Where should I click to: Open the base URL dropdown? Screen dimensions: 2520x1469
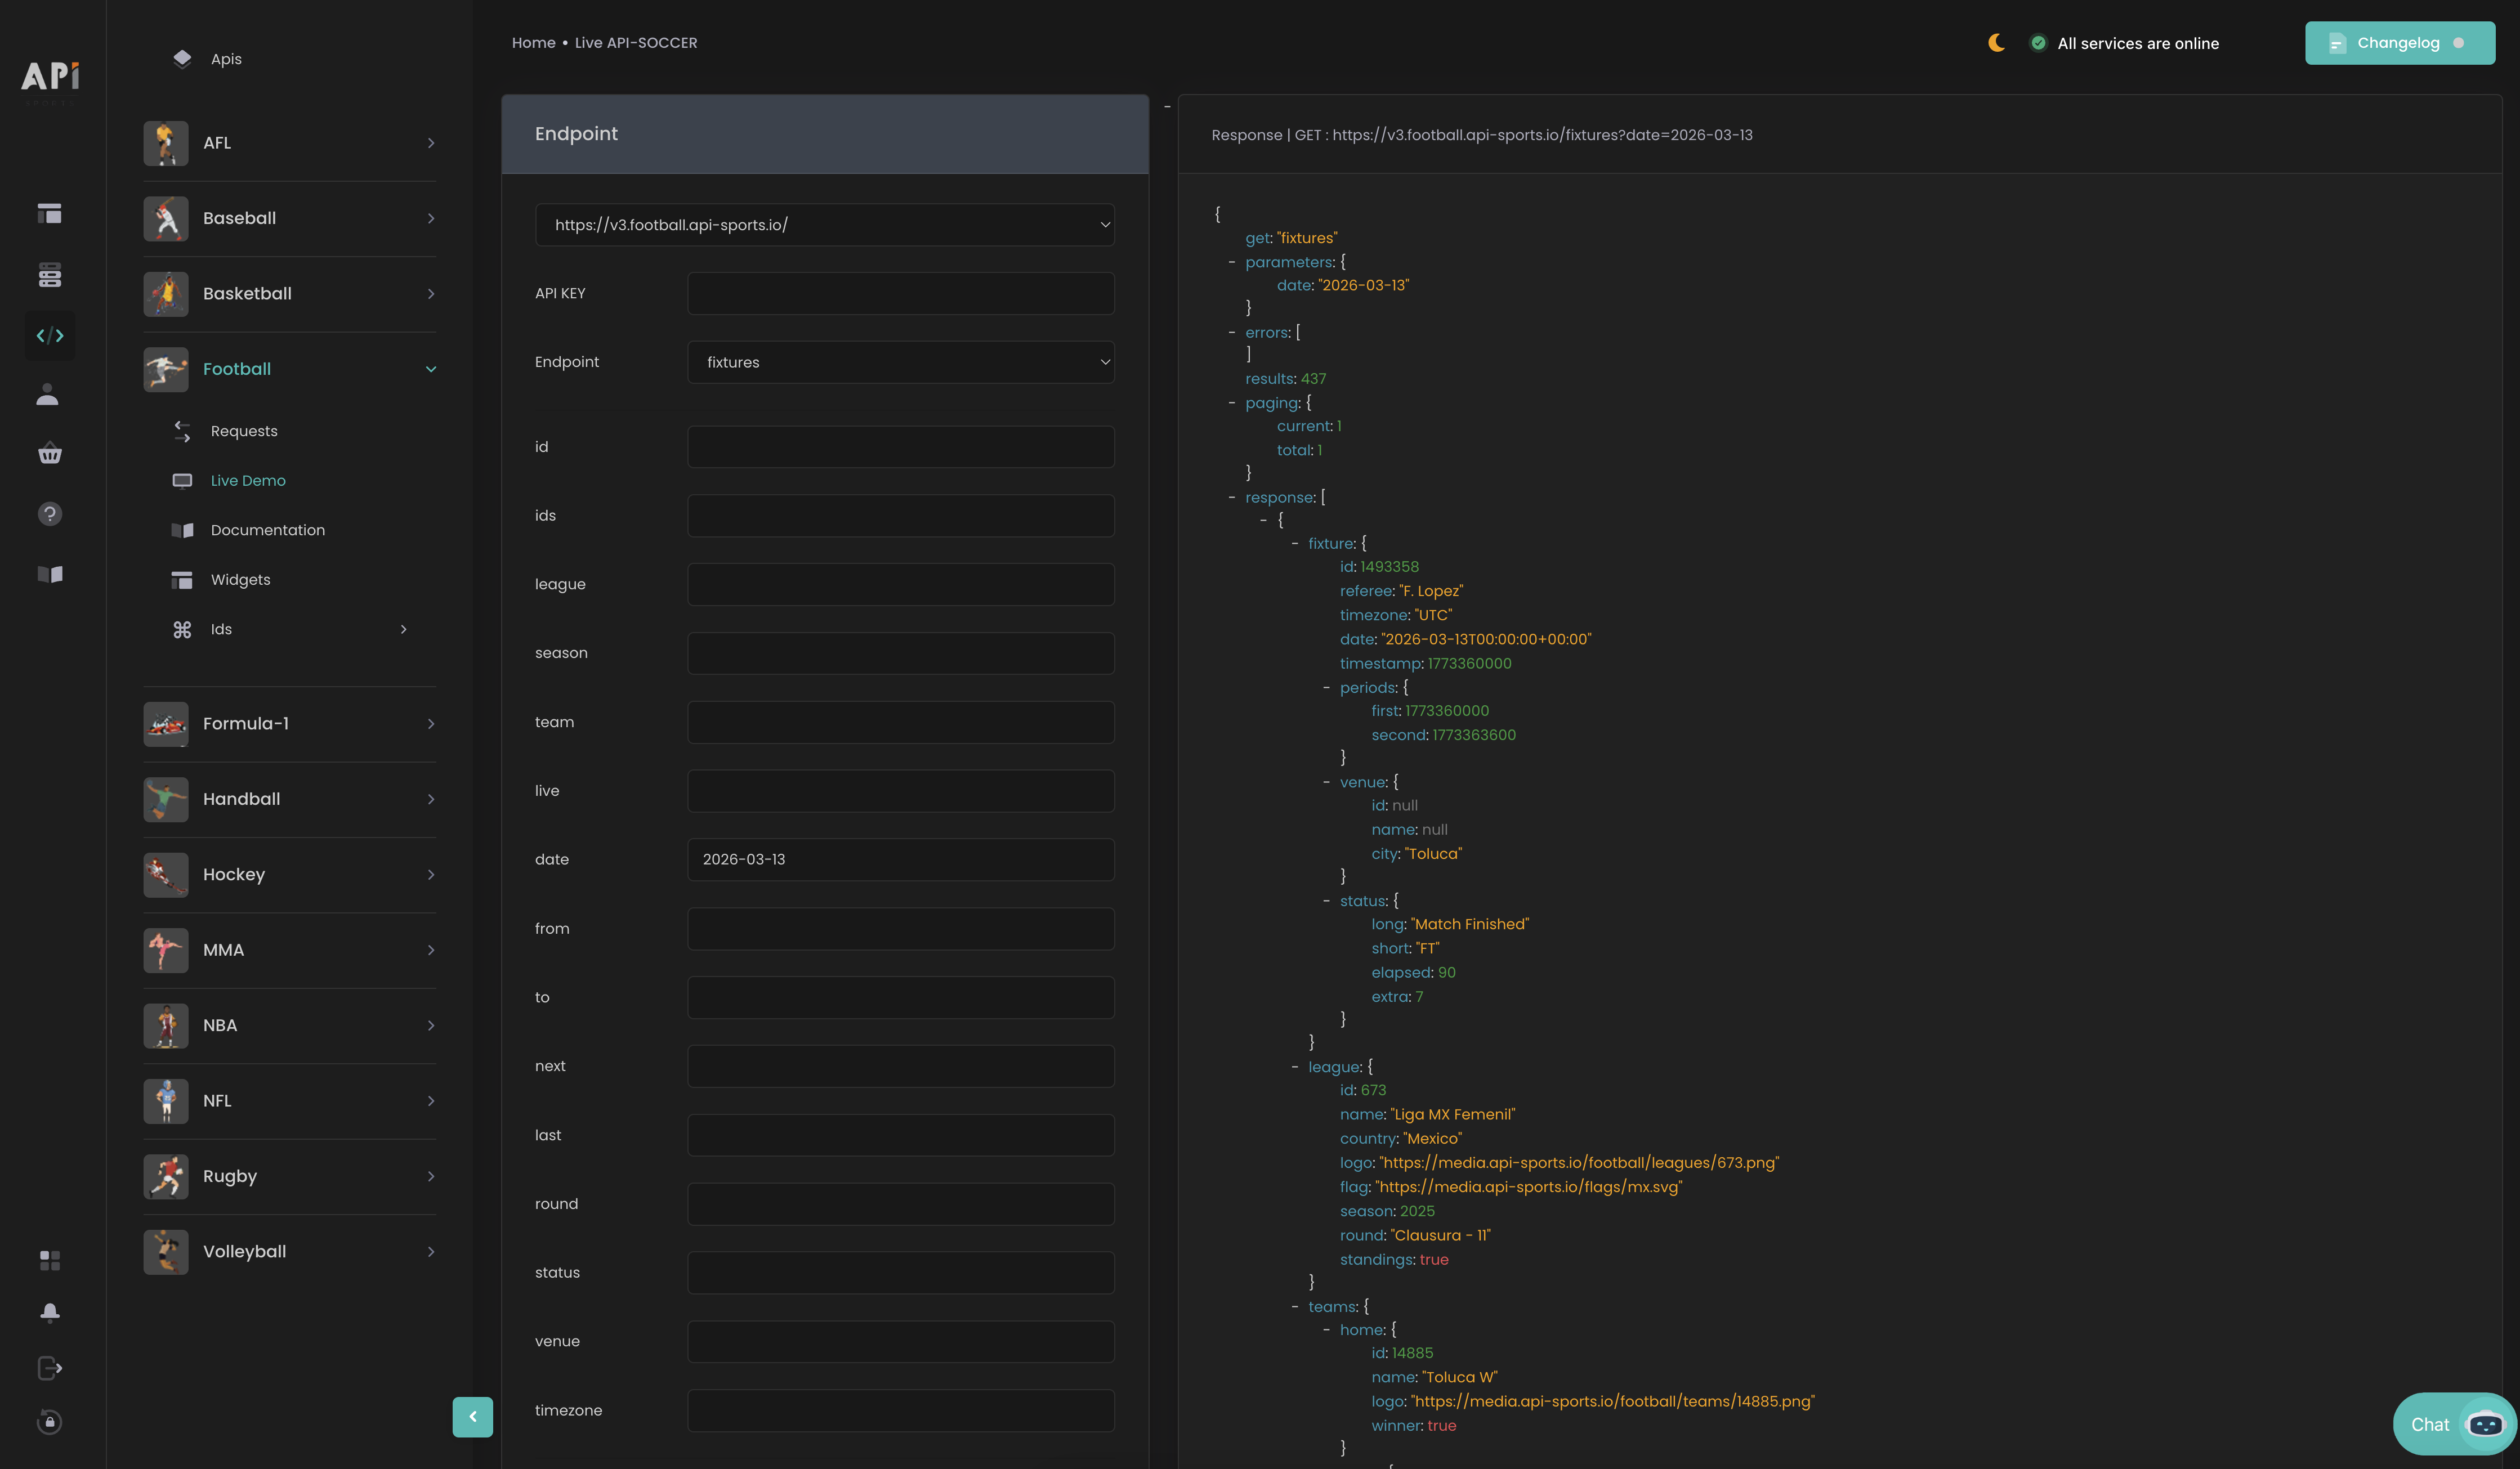point(824,225)
